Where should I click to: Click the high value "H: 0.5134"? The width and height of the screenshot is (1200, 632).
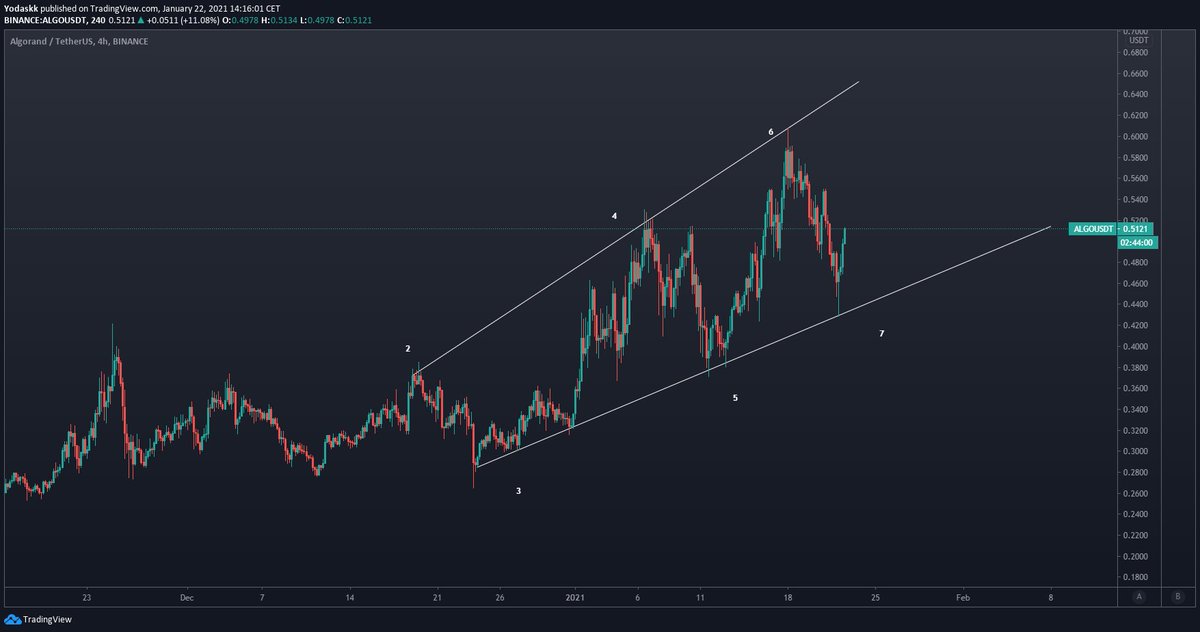click(280, 18)
